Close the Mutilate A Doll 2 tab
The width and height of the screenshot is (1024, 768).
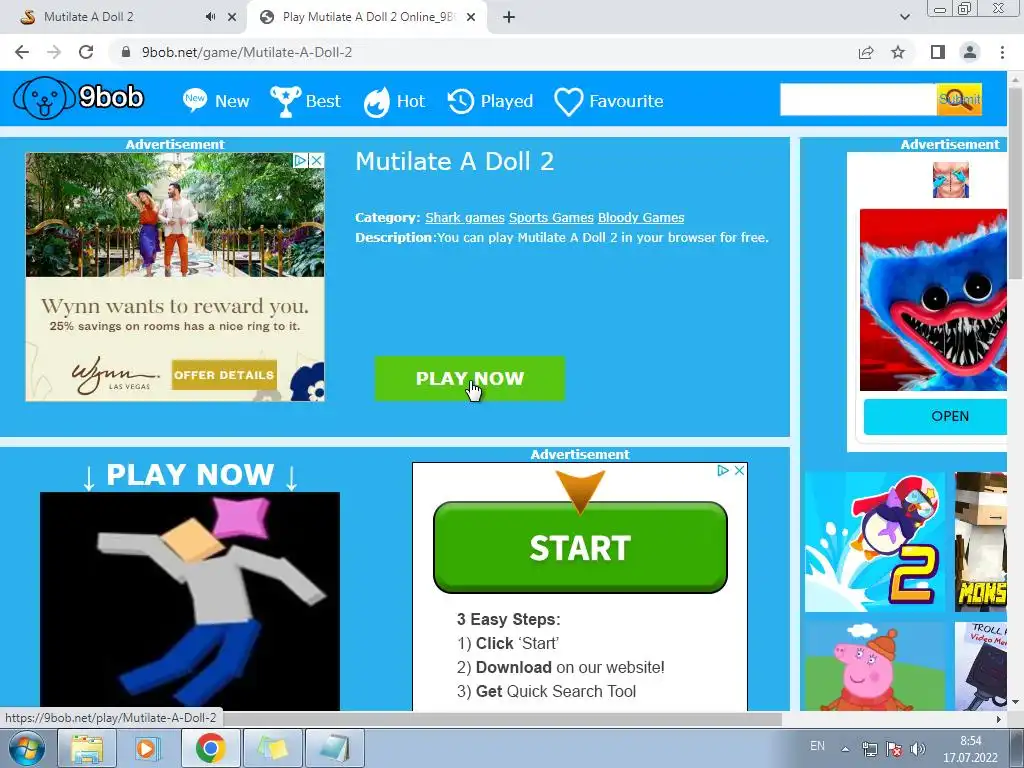232,18
